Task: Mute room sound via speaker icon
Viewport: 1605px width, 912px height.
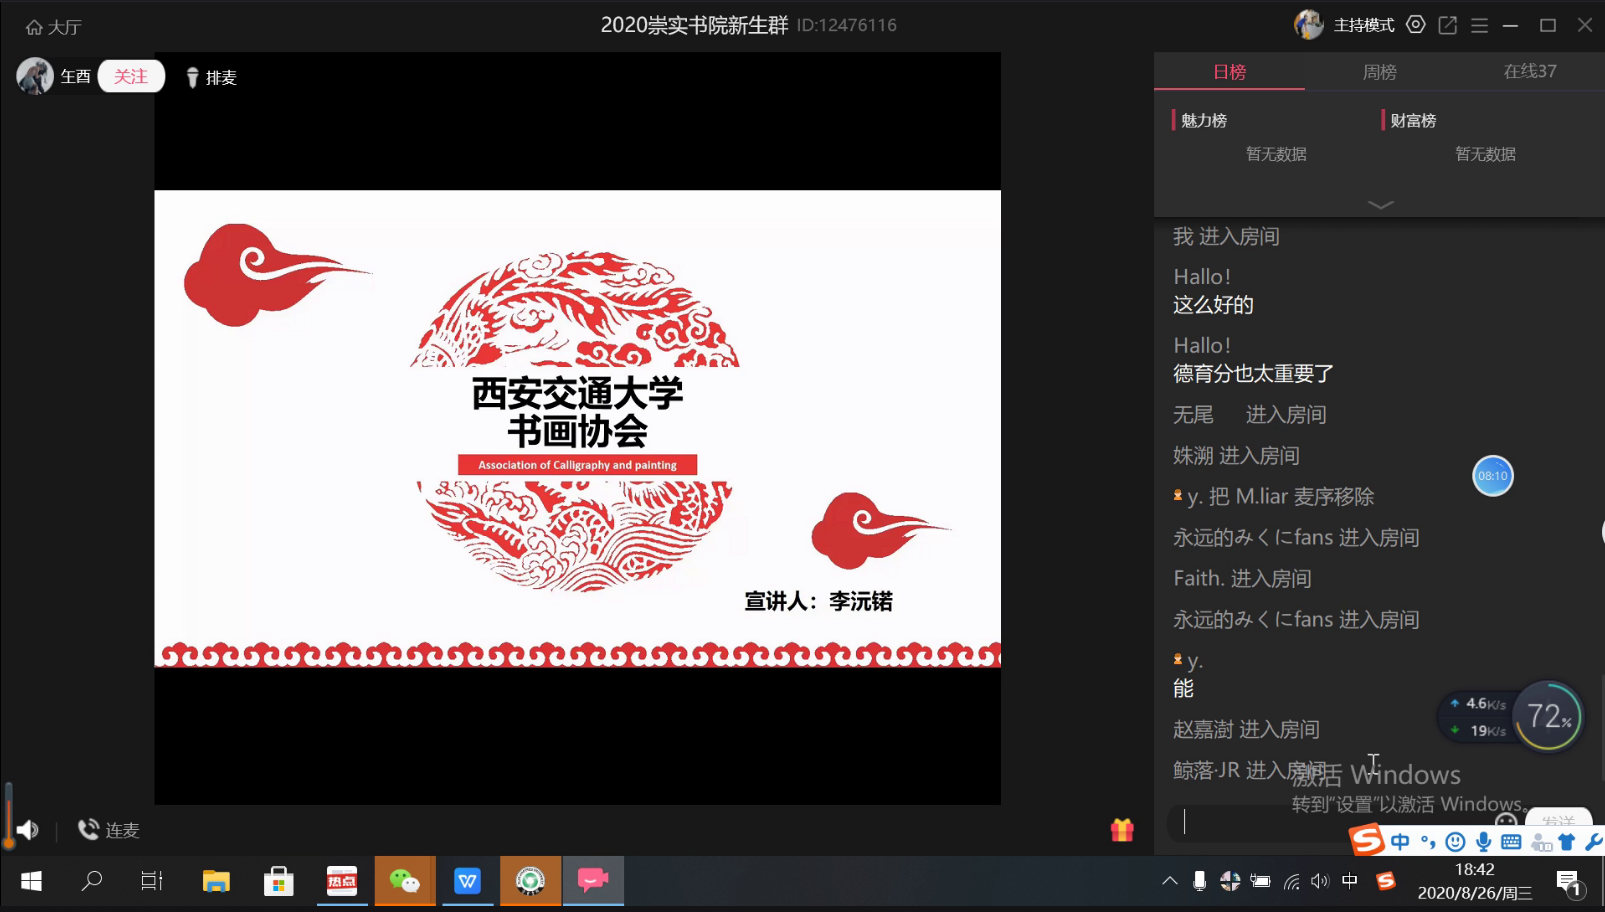Action: (x=28, y=830)
